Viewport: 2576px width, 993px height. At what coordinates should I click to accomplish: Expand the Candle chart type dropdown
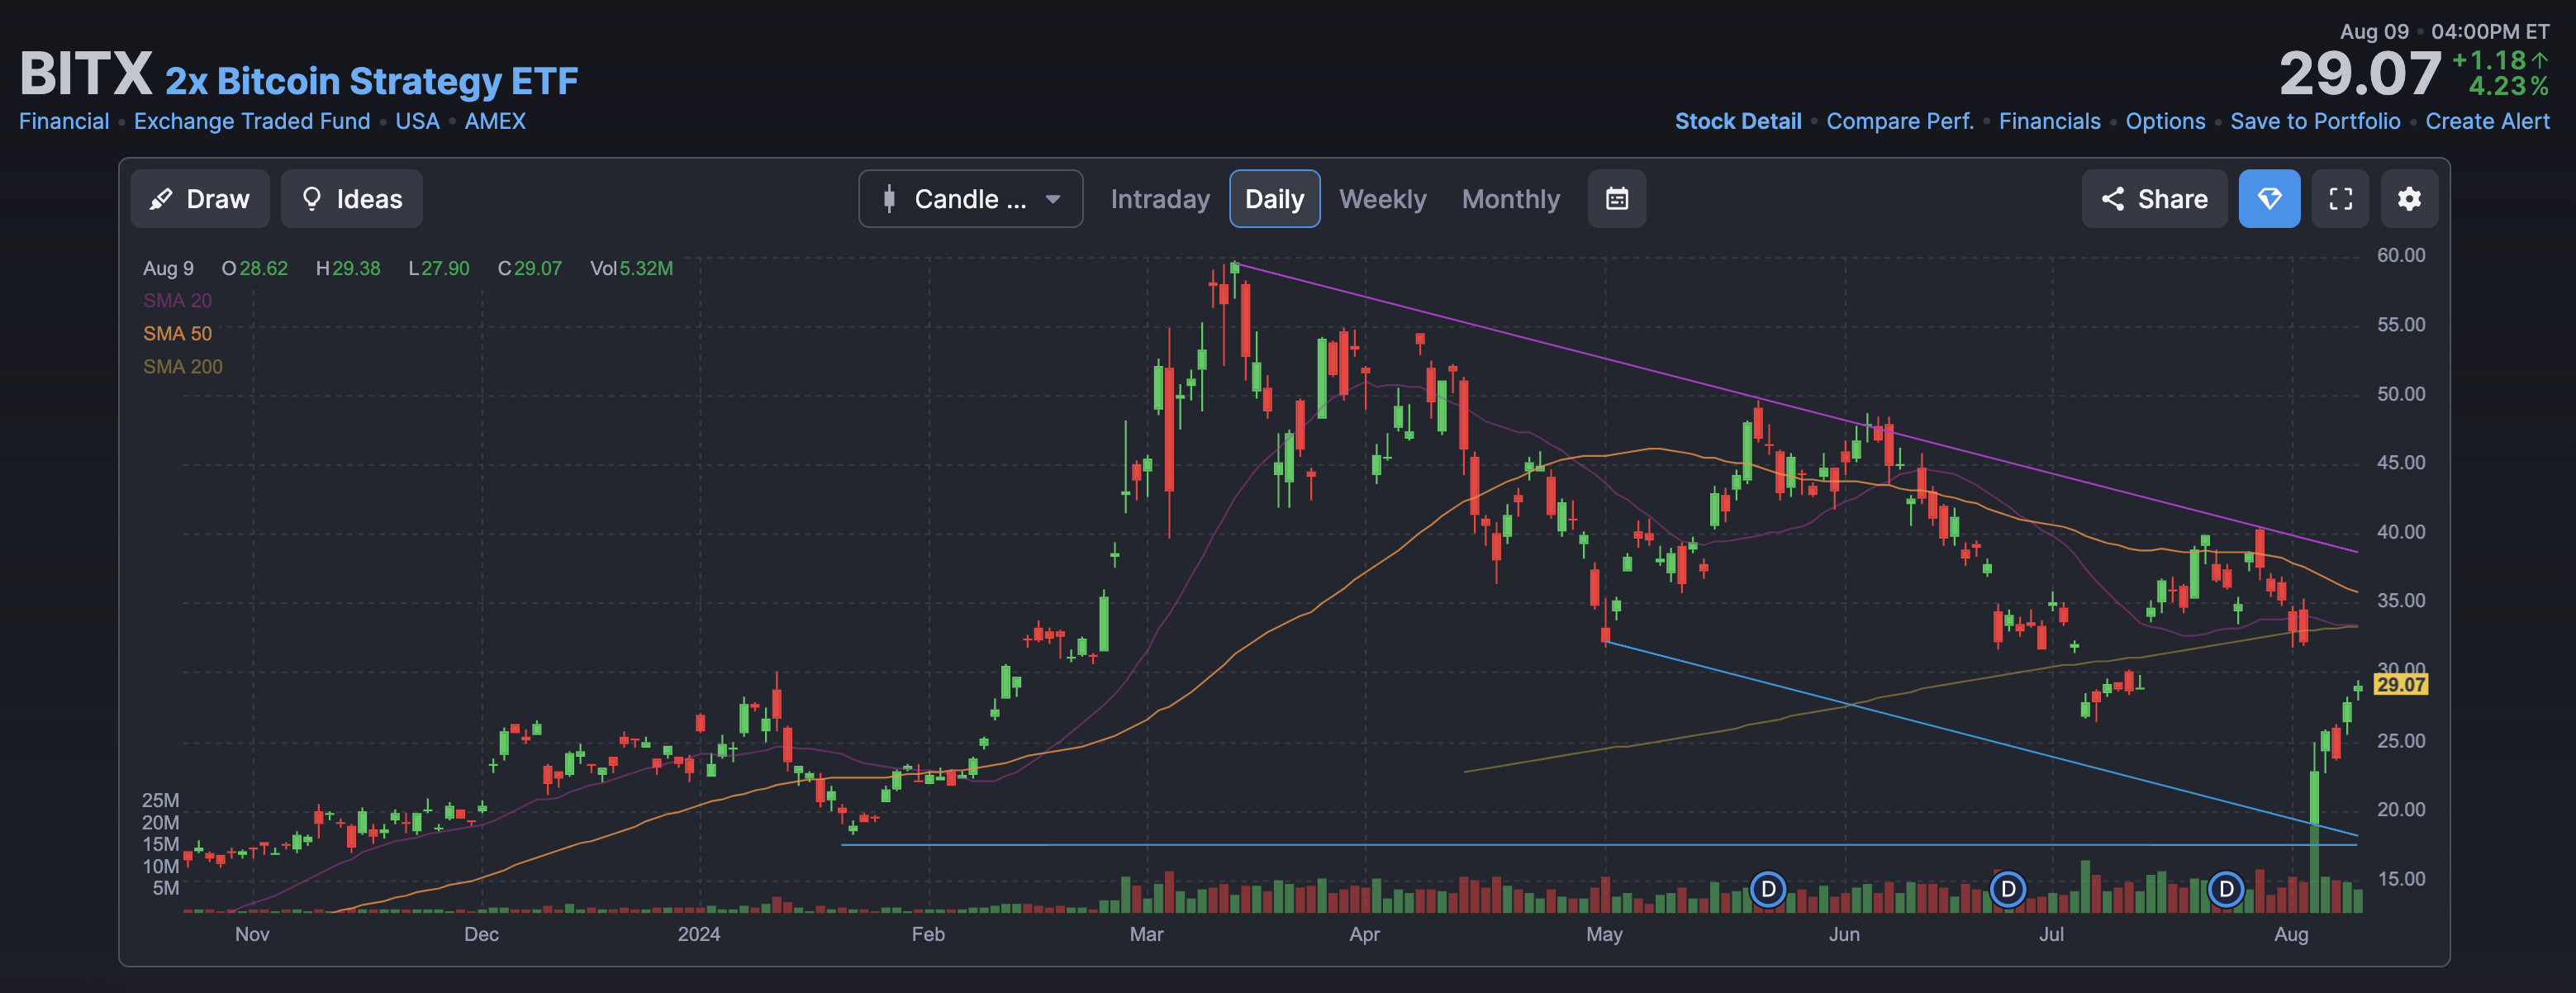pos(970,199)
